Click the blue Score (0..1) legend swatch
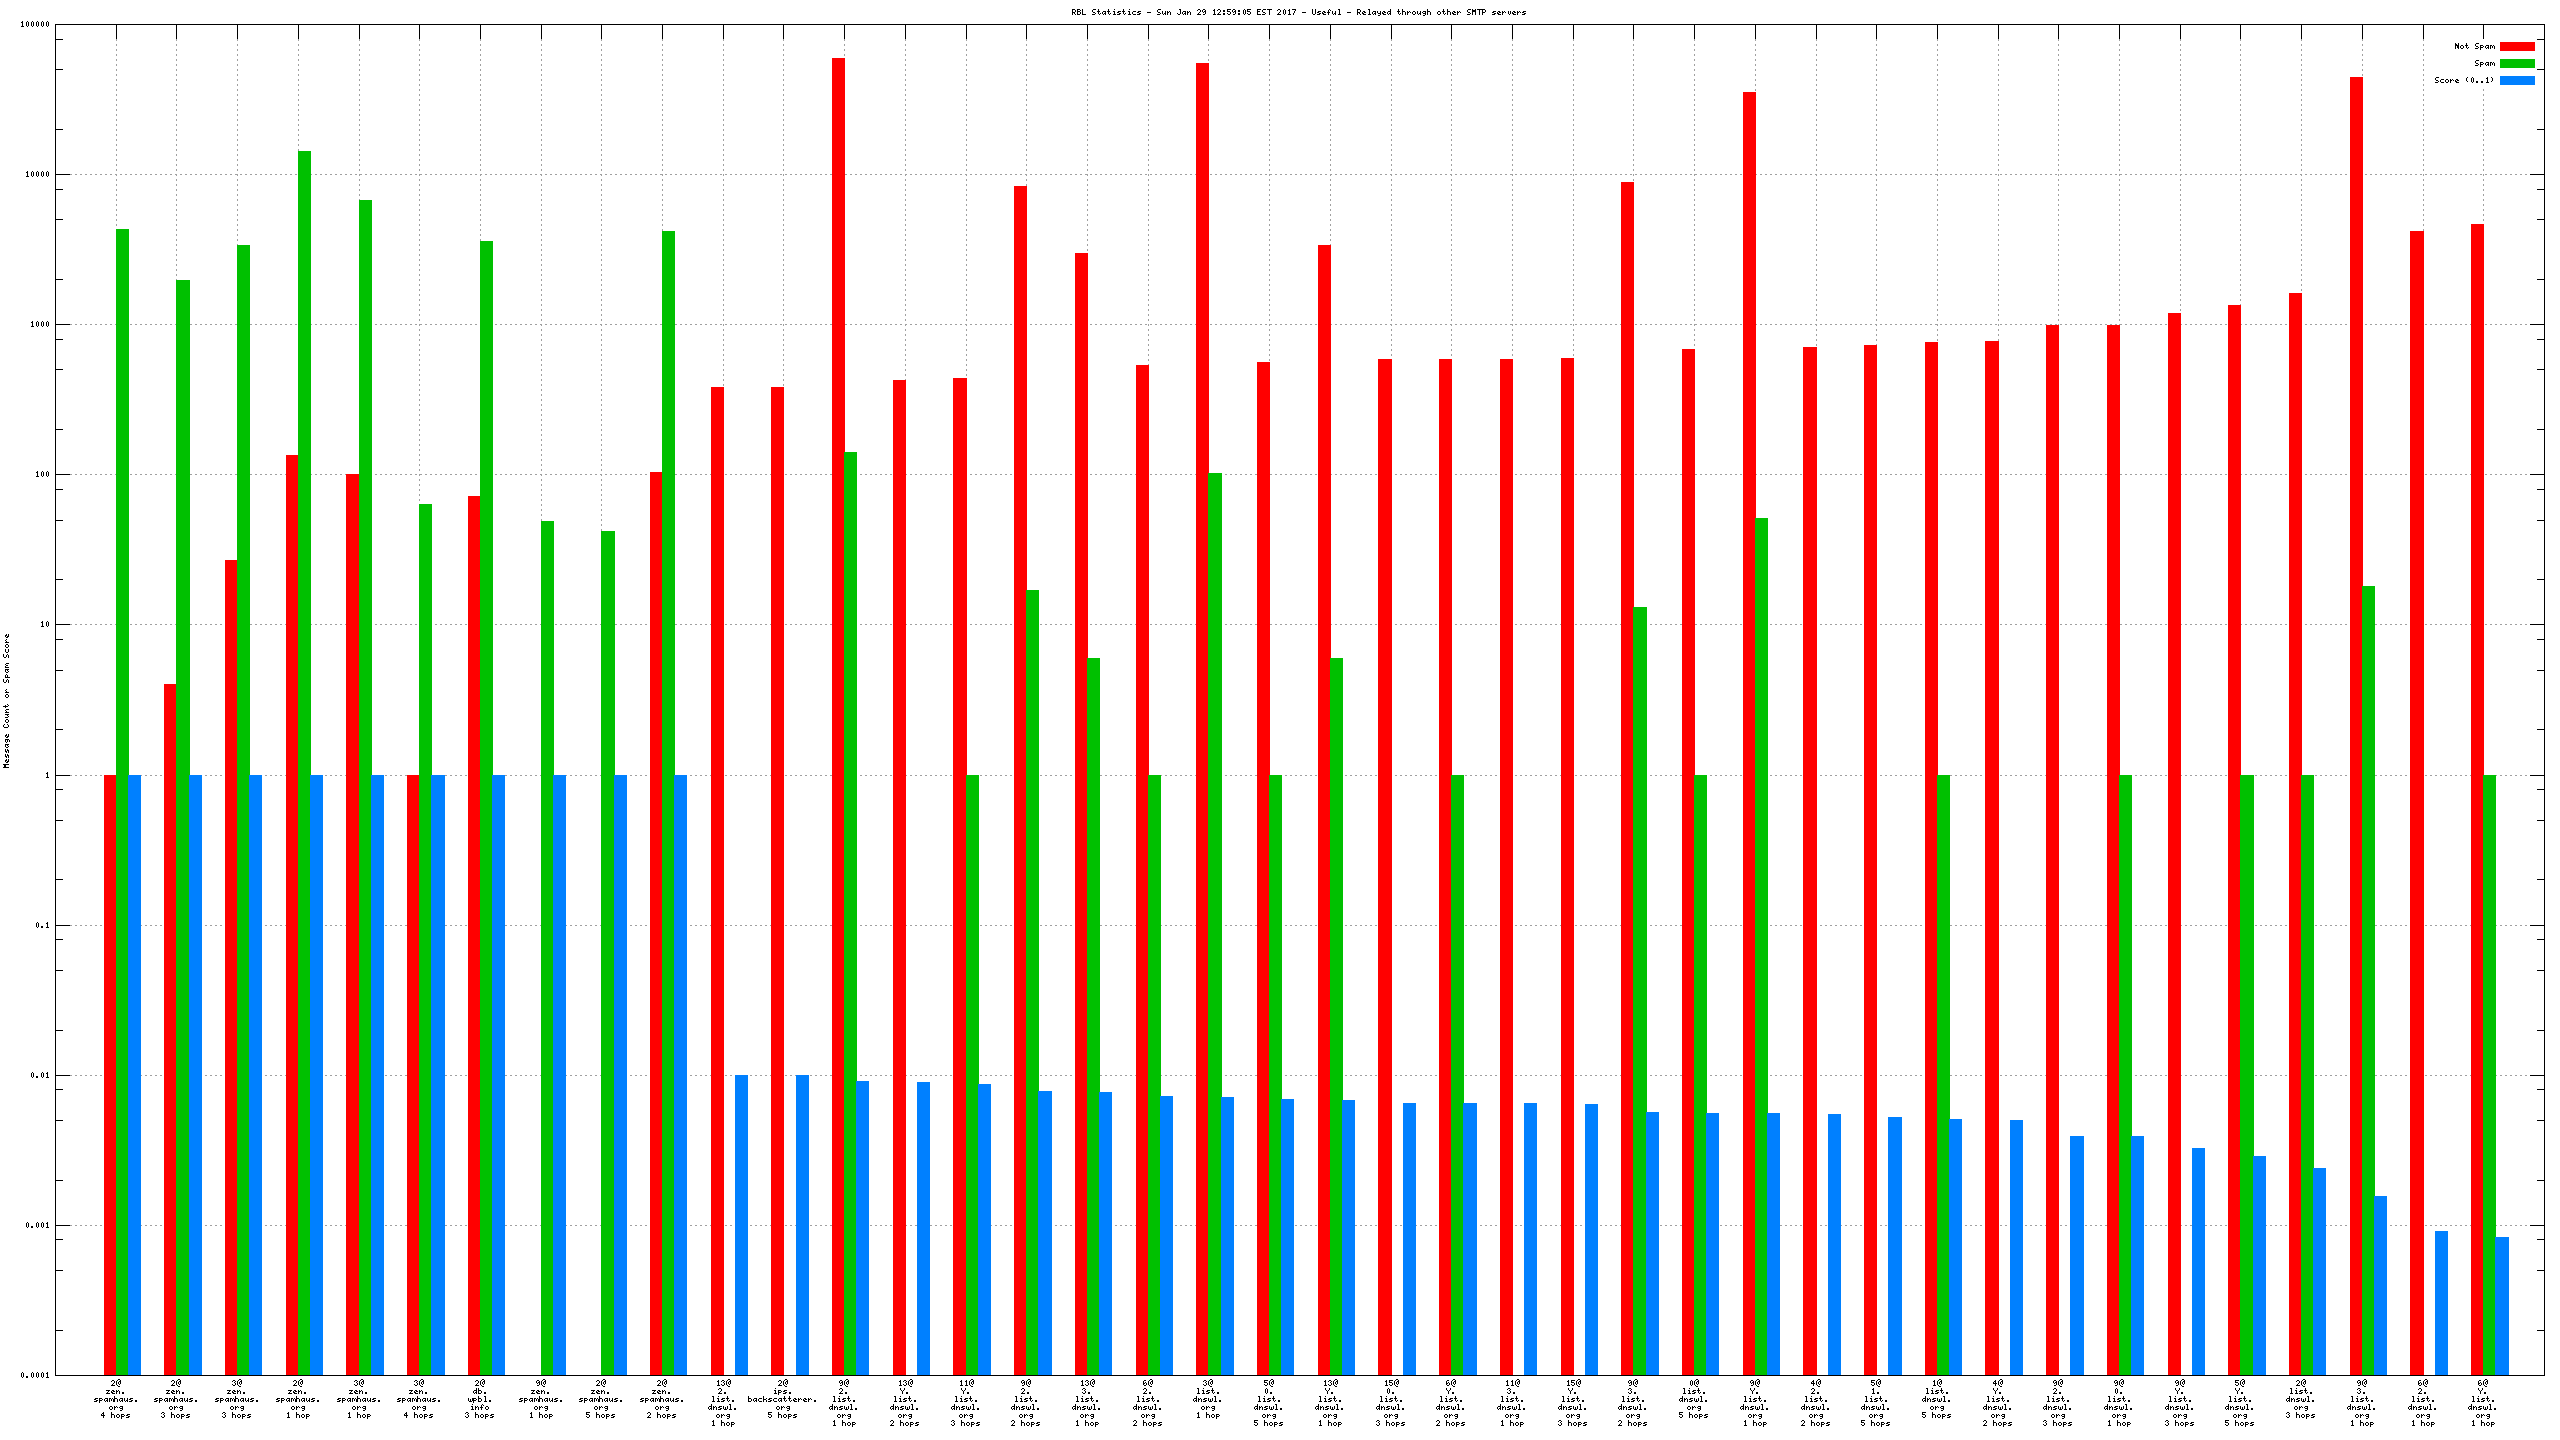The height and width of the screenshot is (1440, 2560). tap(2516, 80)
